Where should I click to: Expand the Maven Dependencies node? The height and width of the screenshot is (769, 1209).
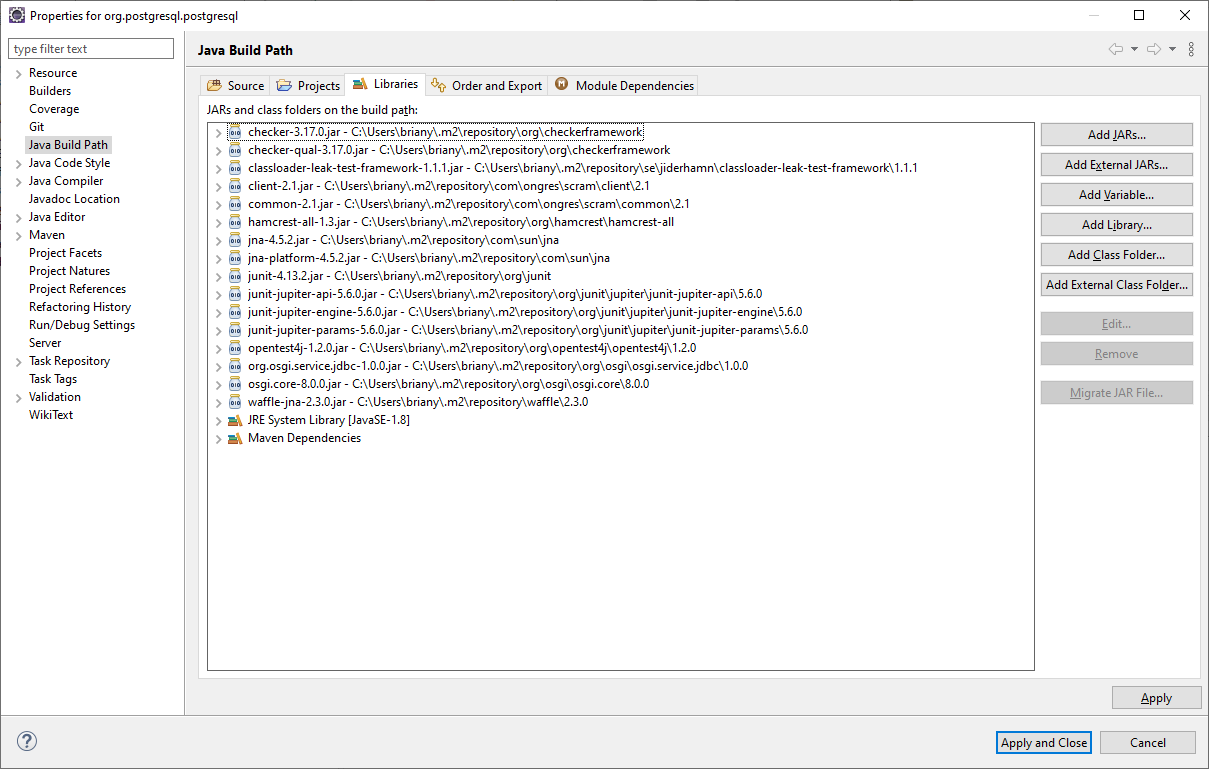tap(218, 439)
